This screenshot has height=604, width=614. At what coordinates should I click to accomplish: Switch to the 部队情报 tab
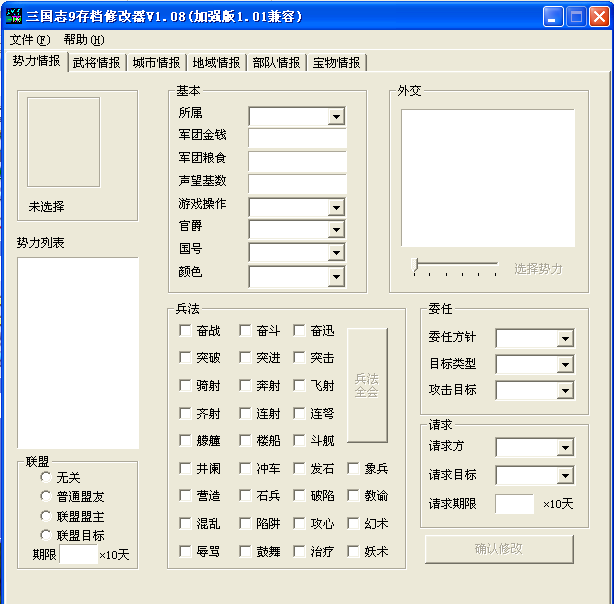click(x=276, y=63)
